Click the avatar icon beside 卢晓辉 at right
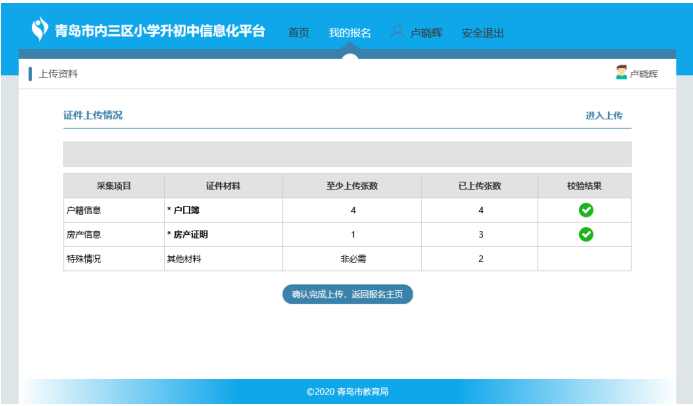 pyautogui.click(x=621, y=73)
